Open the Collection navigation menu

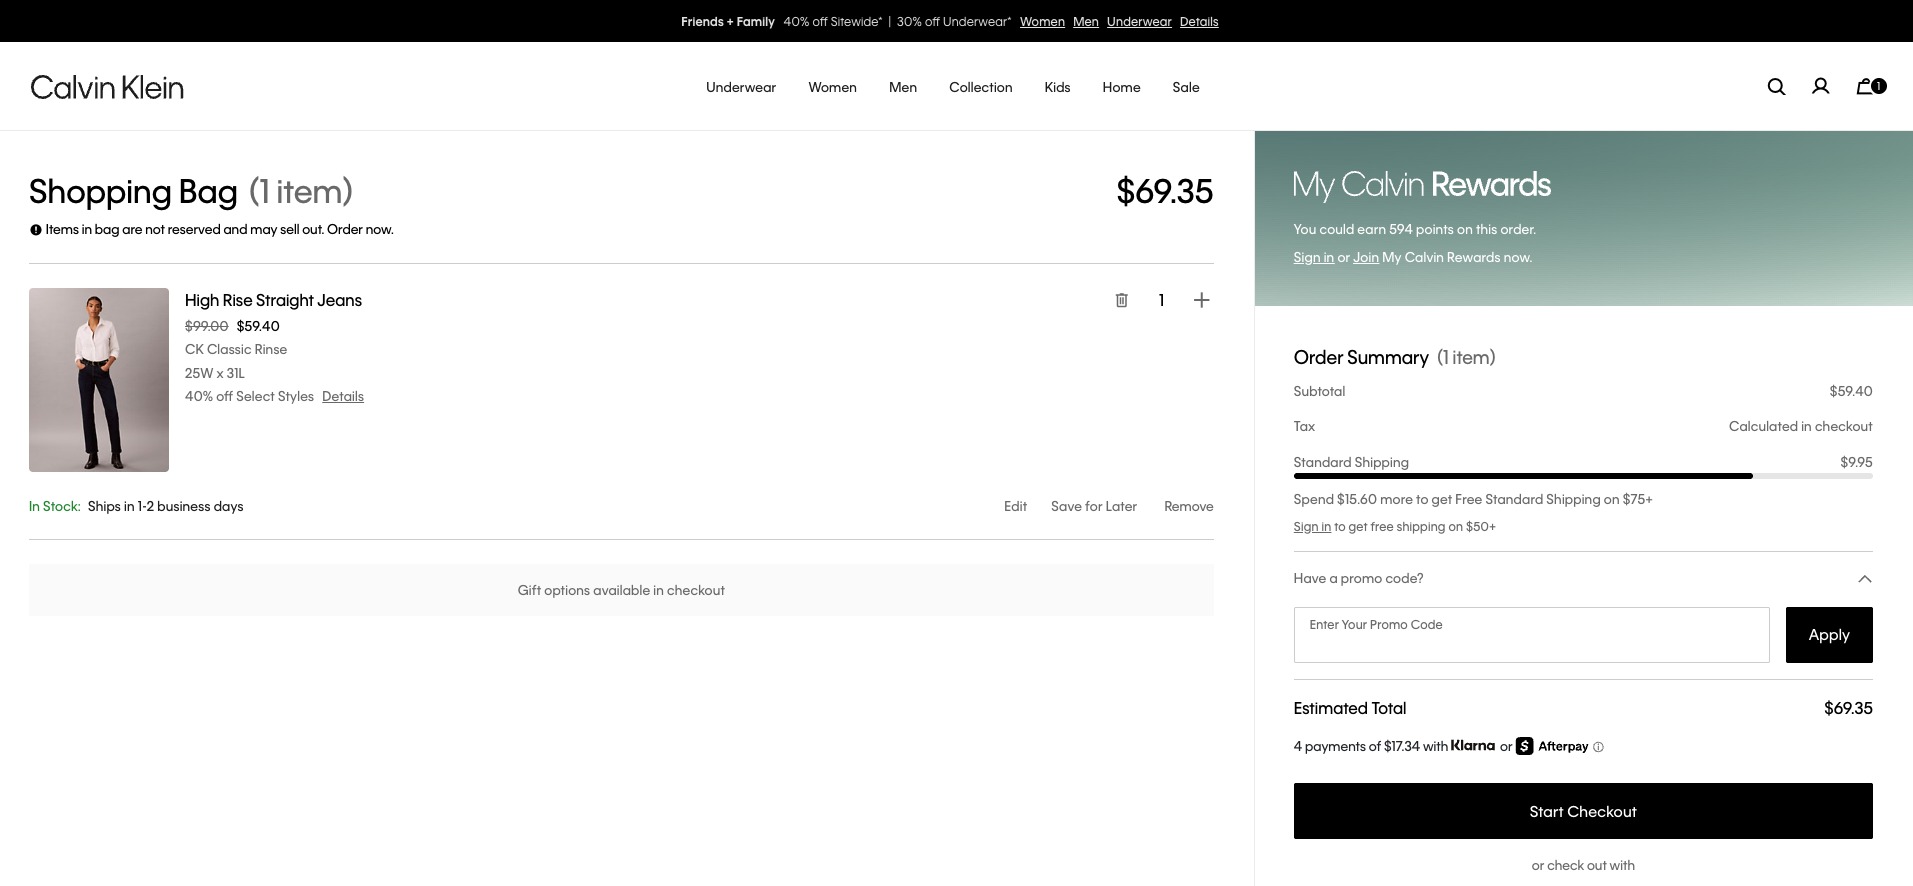coord(980,87)
